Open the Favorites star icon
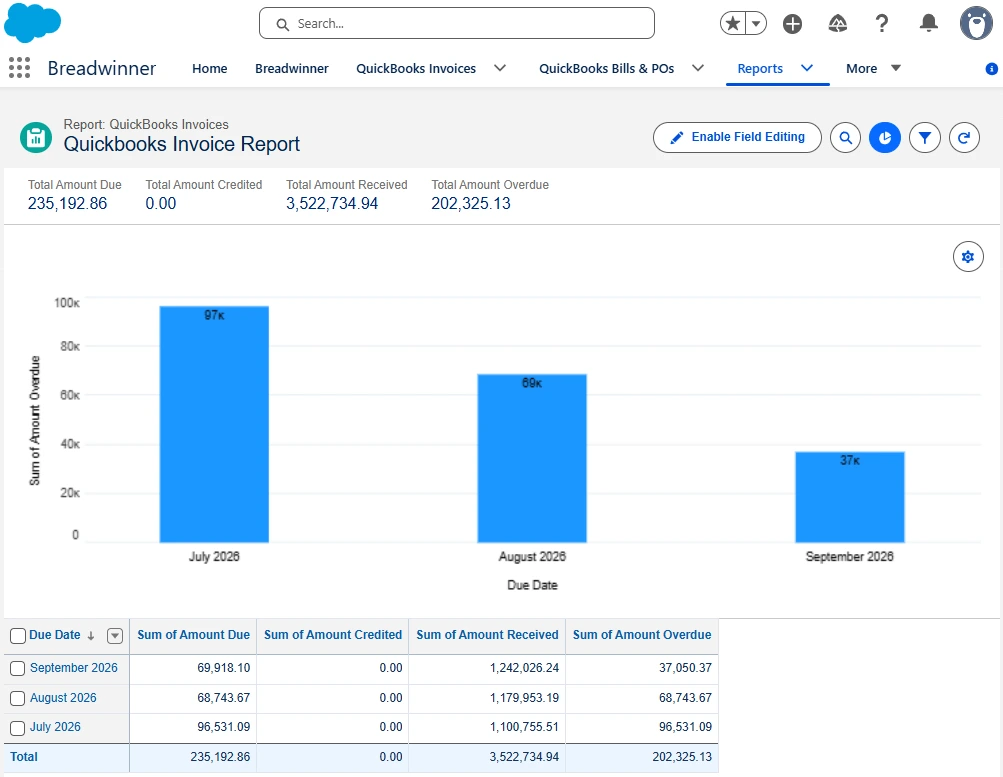The image size is (1003, 777). point(733,24)
